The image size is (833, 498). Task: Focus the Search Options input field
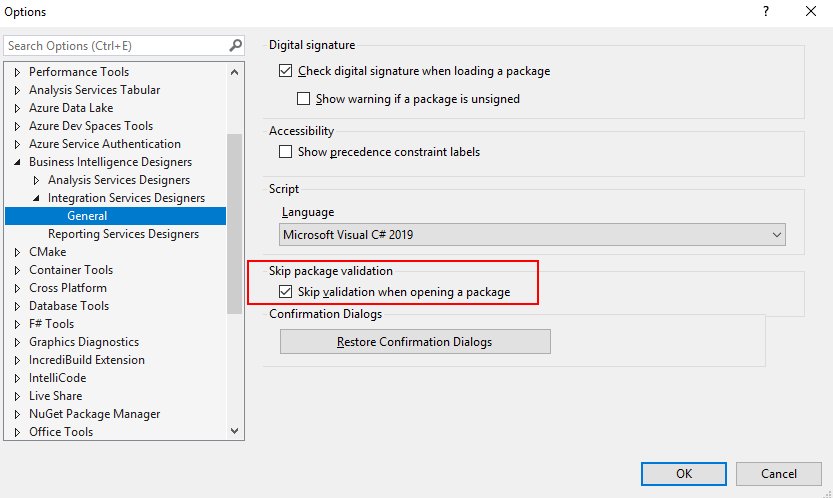(117, 46)
